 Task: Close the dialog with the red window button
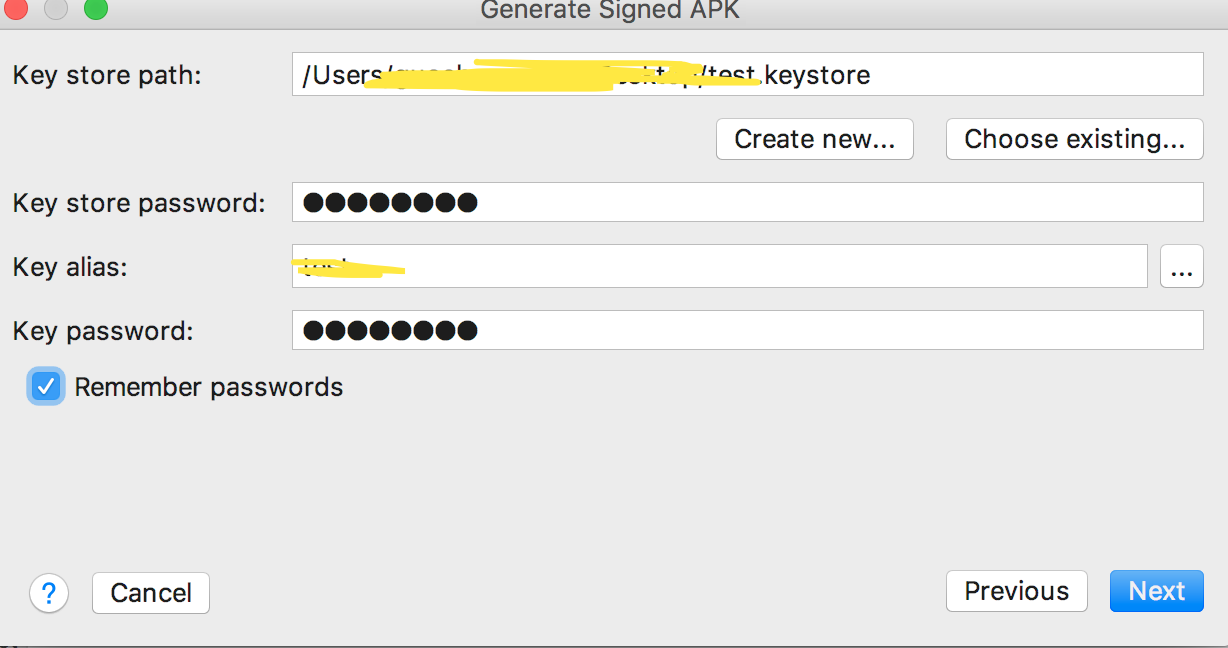click(x=13, y=9)
